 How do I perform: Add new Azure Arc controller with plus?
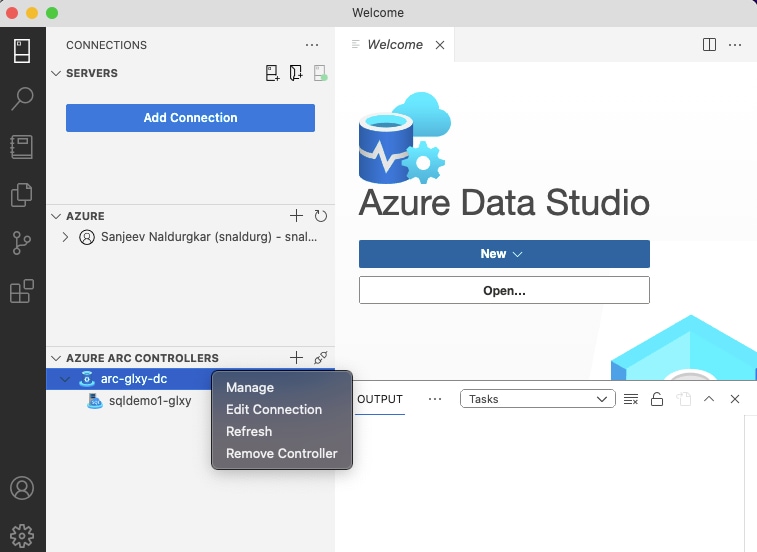click(x=296, y=358)
